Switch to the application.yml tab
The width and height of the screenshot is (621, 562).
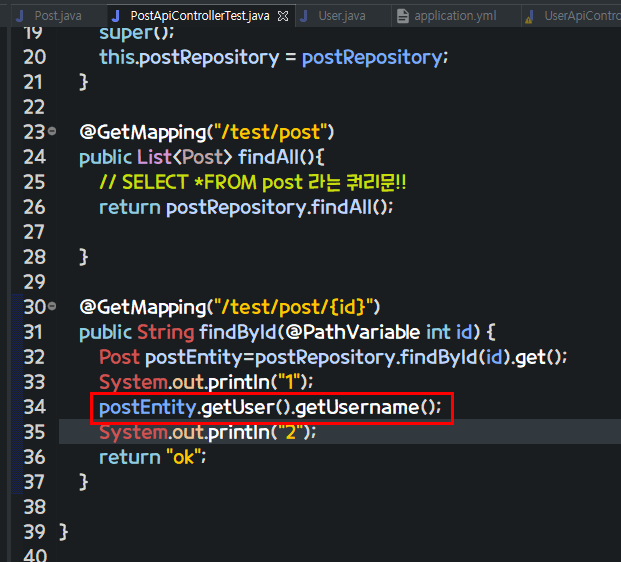[455, 16]
